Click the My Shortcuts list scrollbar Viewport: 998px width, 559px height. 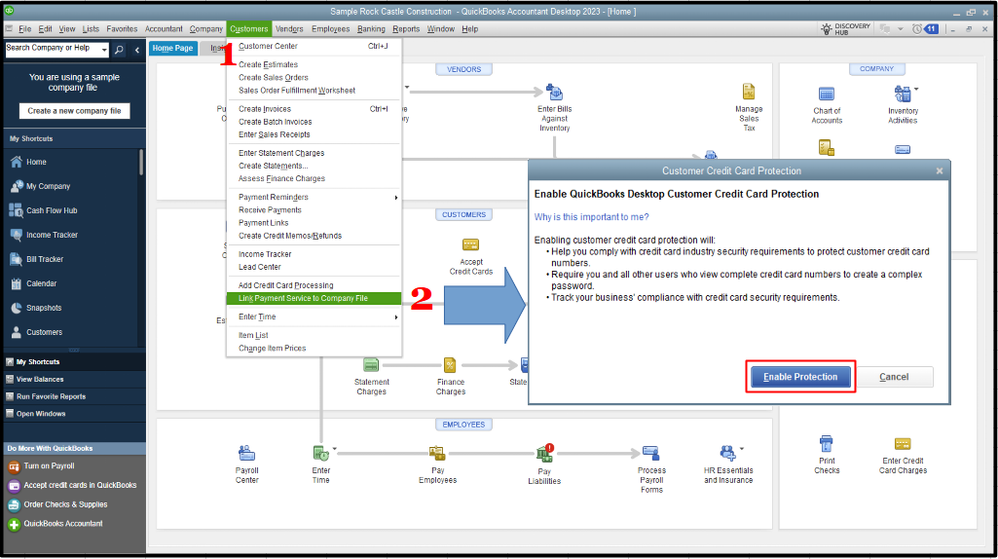(x=141, y=162)
